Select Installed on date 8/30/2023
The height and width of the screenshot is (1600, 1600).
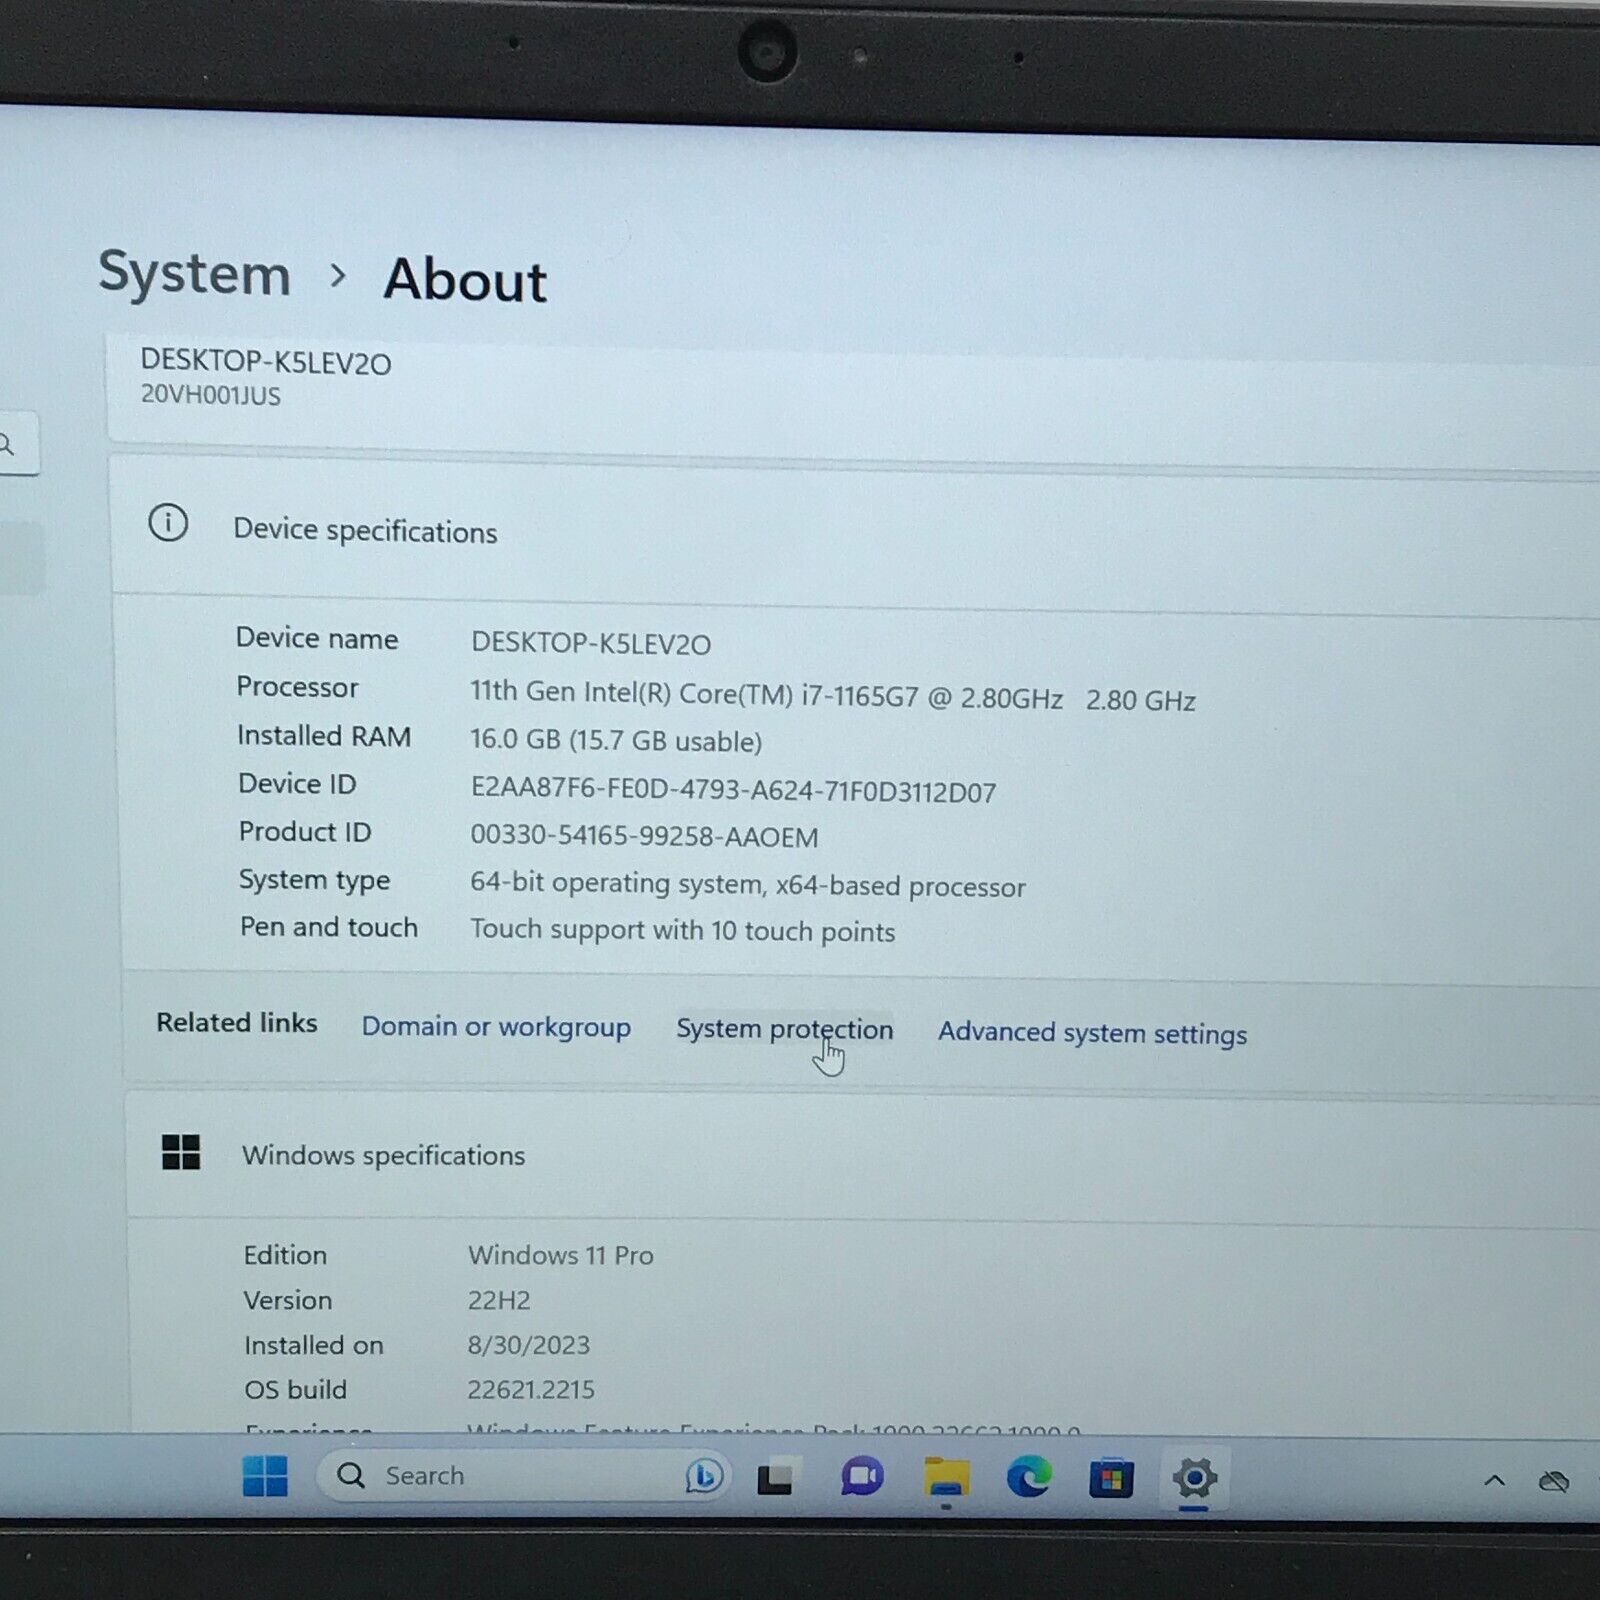click(x=528, y=1345)
